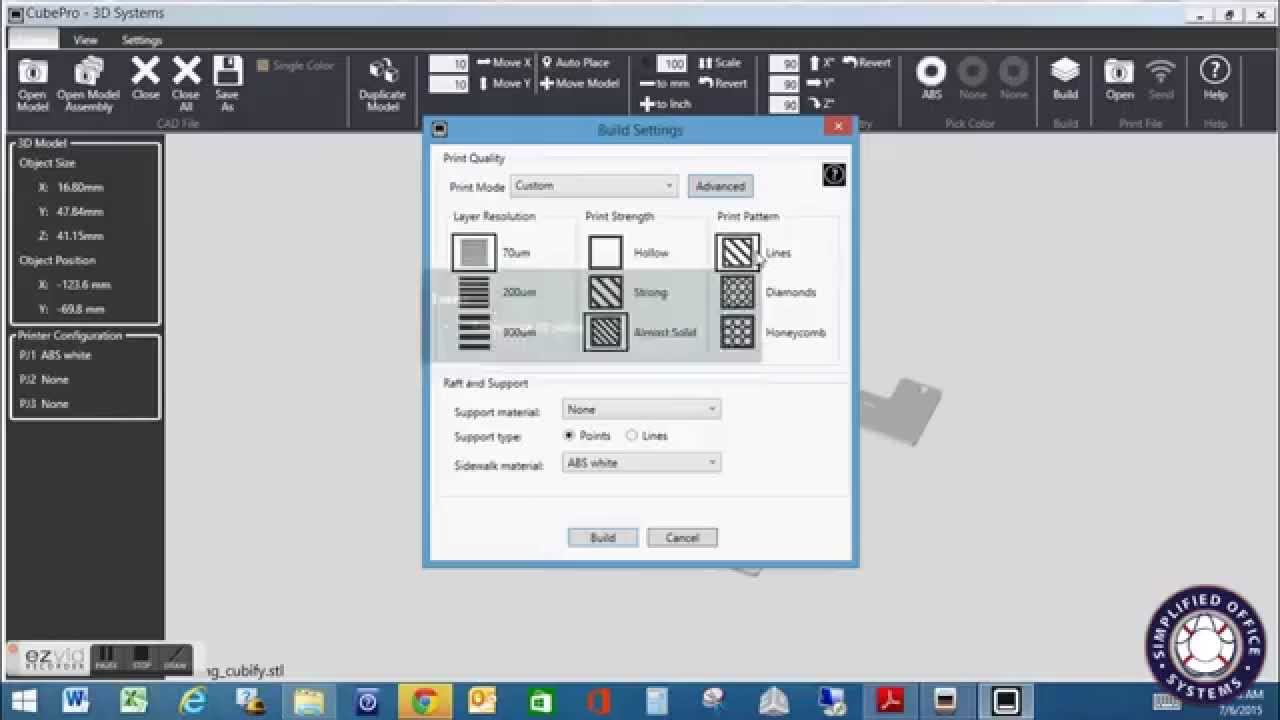
Task: Click the Move Y button
Action: (504, 83)
